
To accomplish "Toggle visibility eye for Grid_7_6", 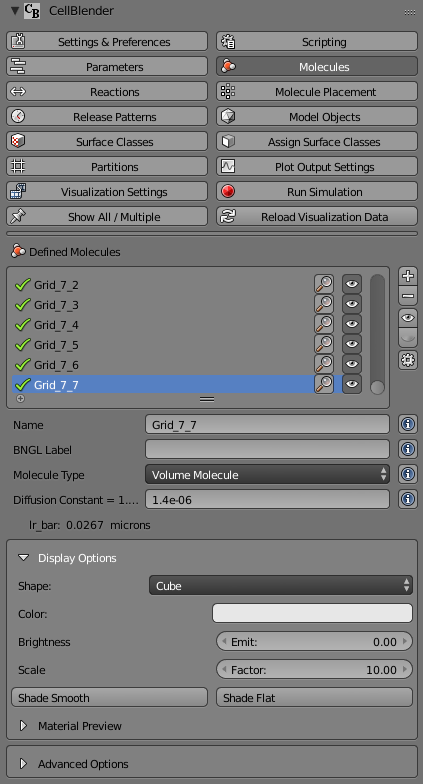I will point(352,364).
